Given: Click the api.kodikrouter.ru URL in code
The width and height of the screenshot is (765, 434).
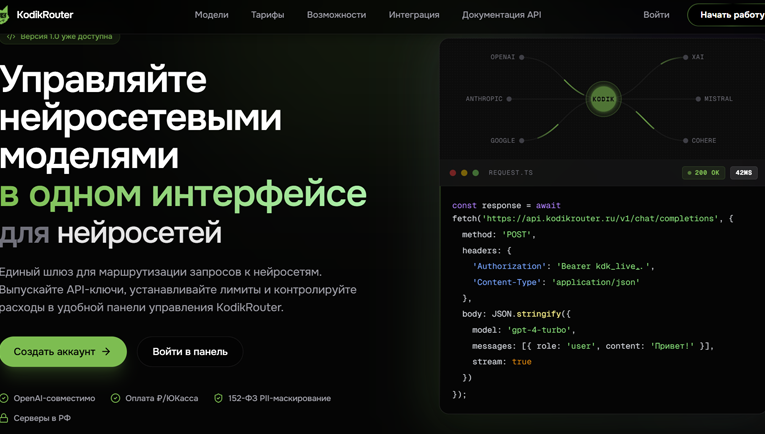Looking at the screenshot, I should coord(601,218).
